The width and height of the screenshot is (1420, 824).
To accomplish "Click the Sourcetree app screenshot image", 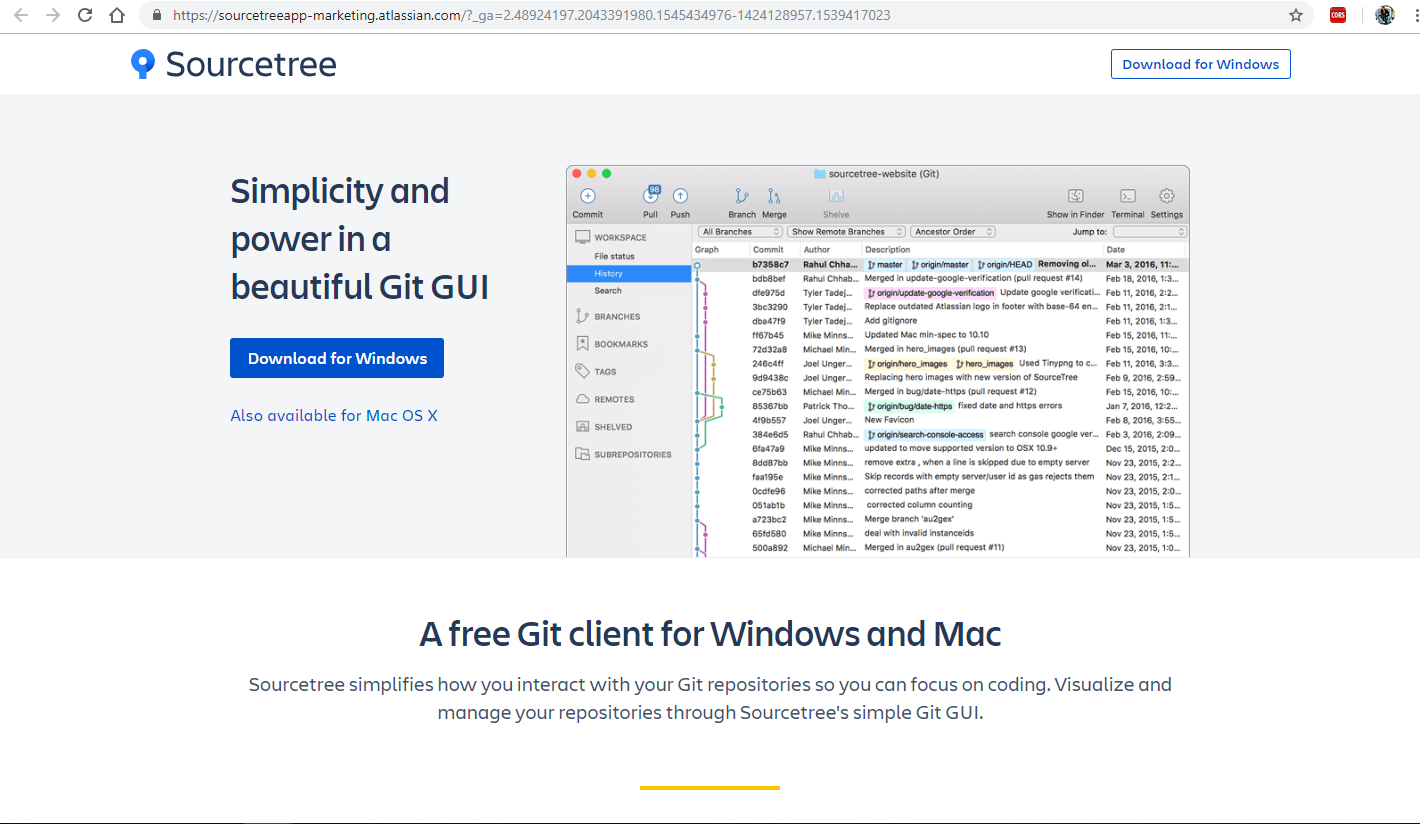I will pos(878,361).
